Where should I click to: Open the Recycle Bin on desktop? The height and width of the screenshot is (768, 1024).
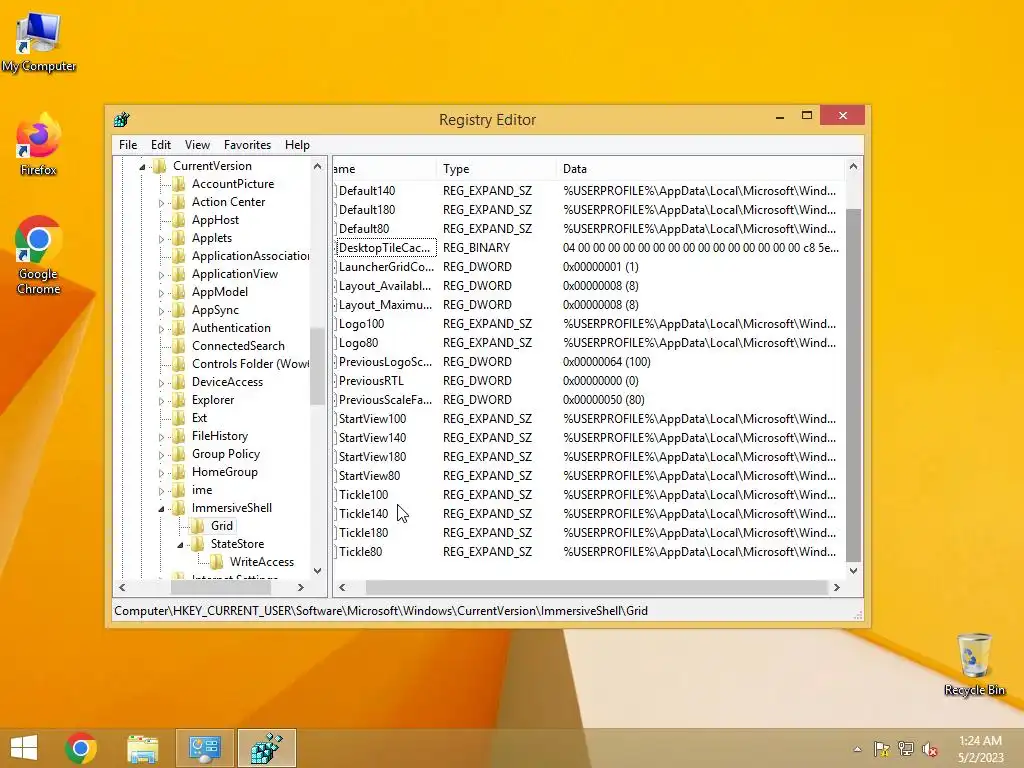tap(974, 664)
